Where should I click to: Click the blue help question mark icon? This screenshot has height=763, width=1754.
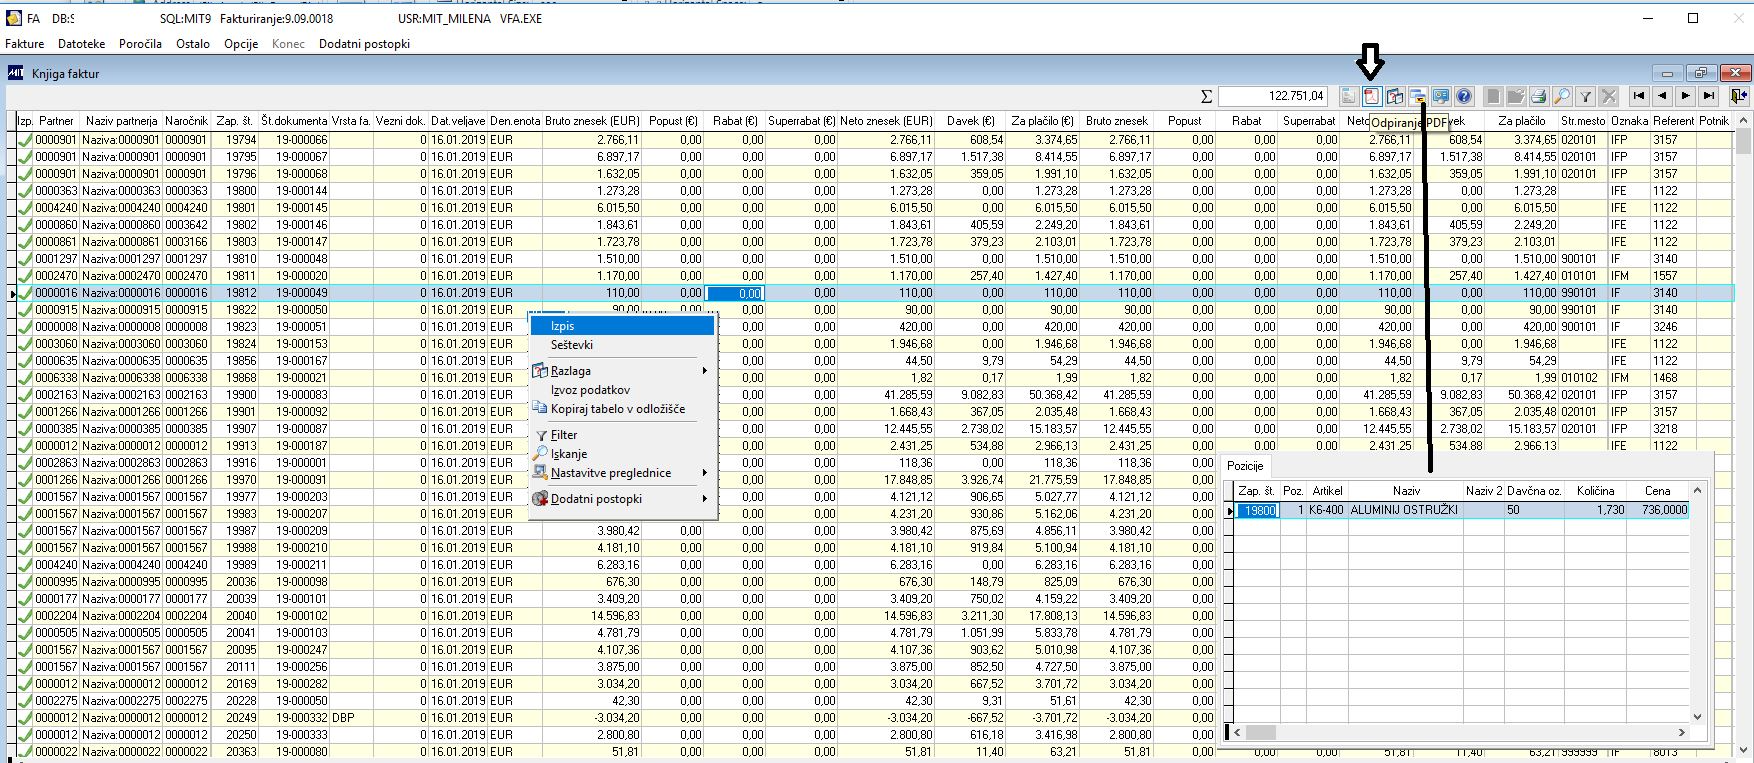(x=1464, y=96)
